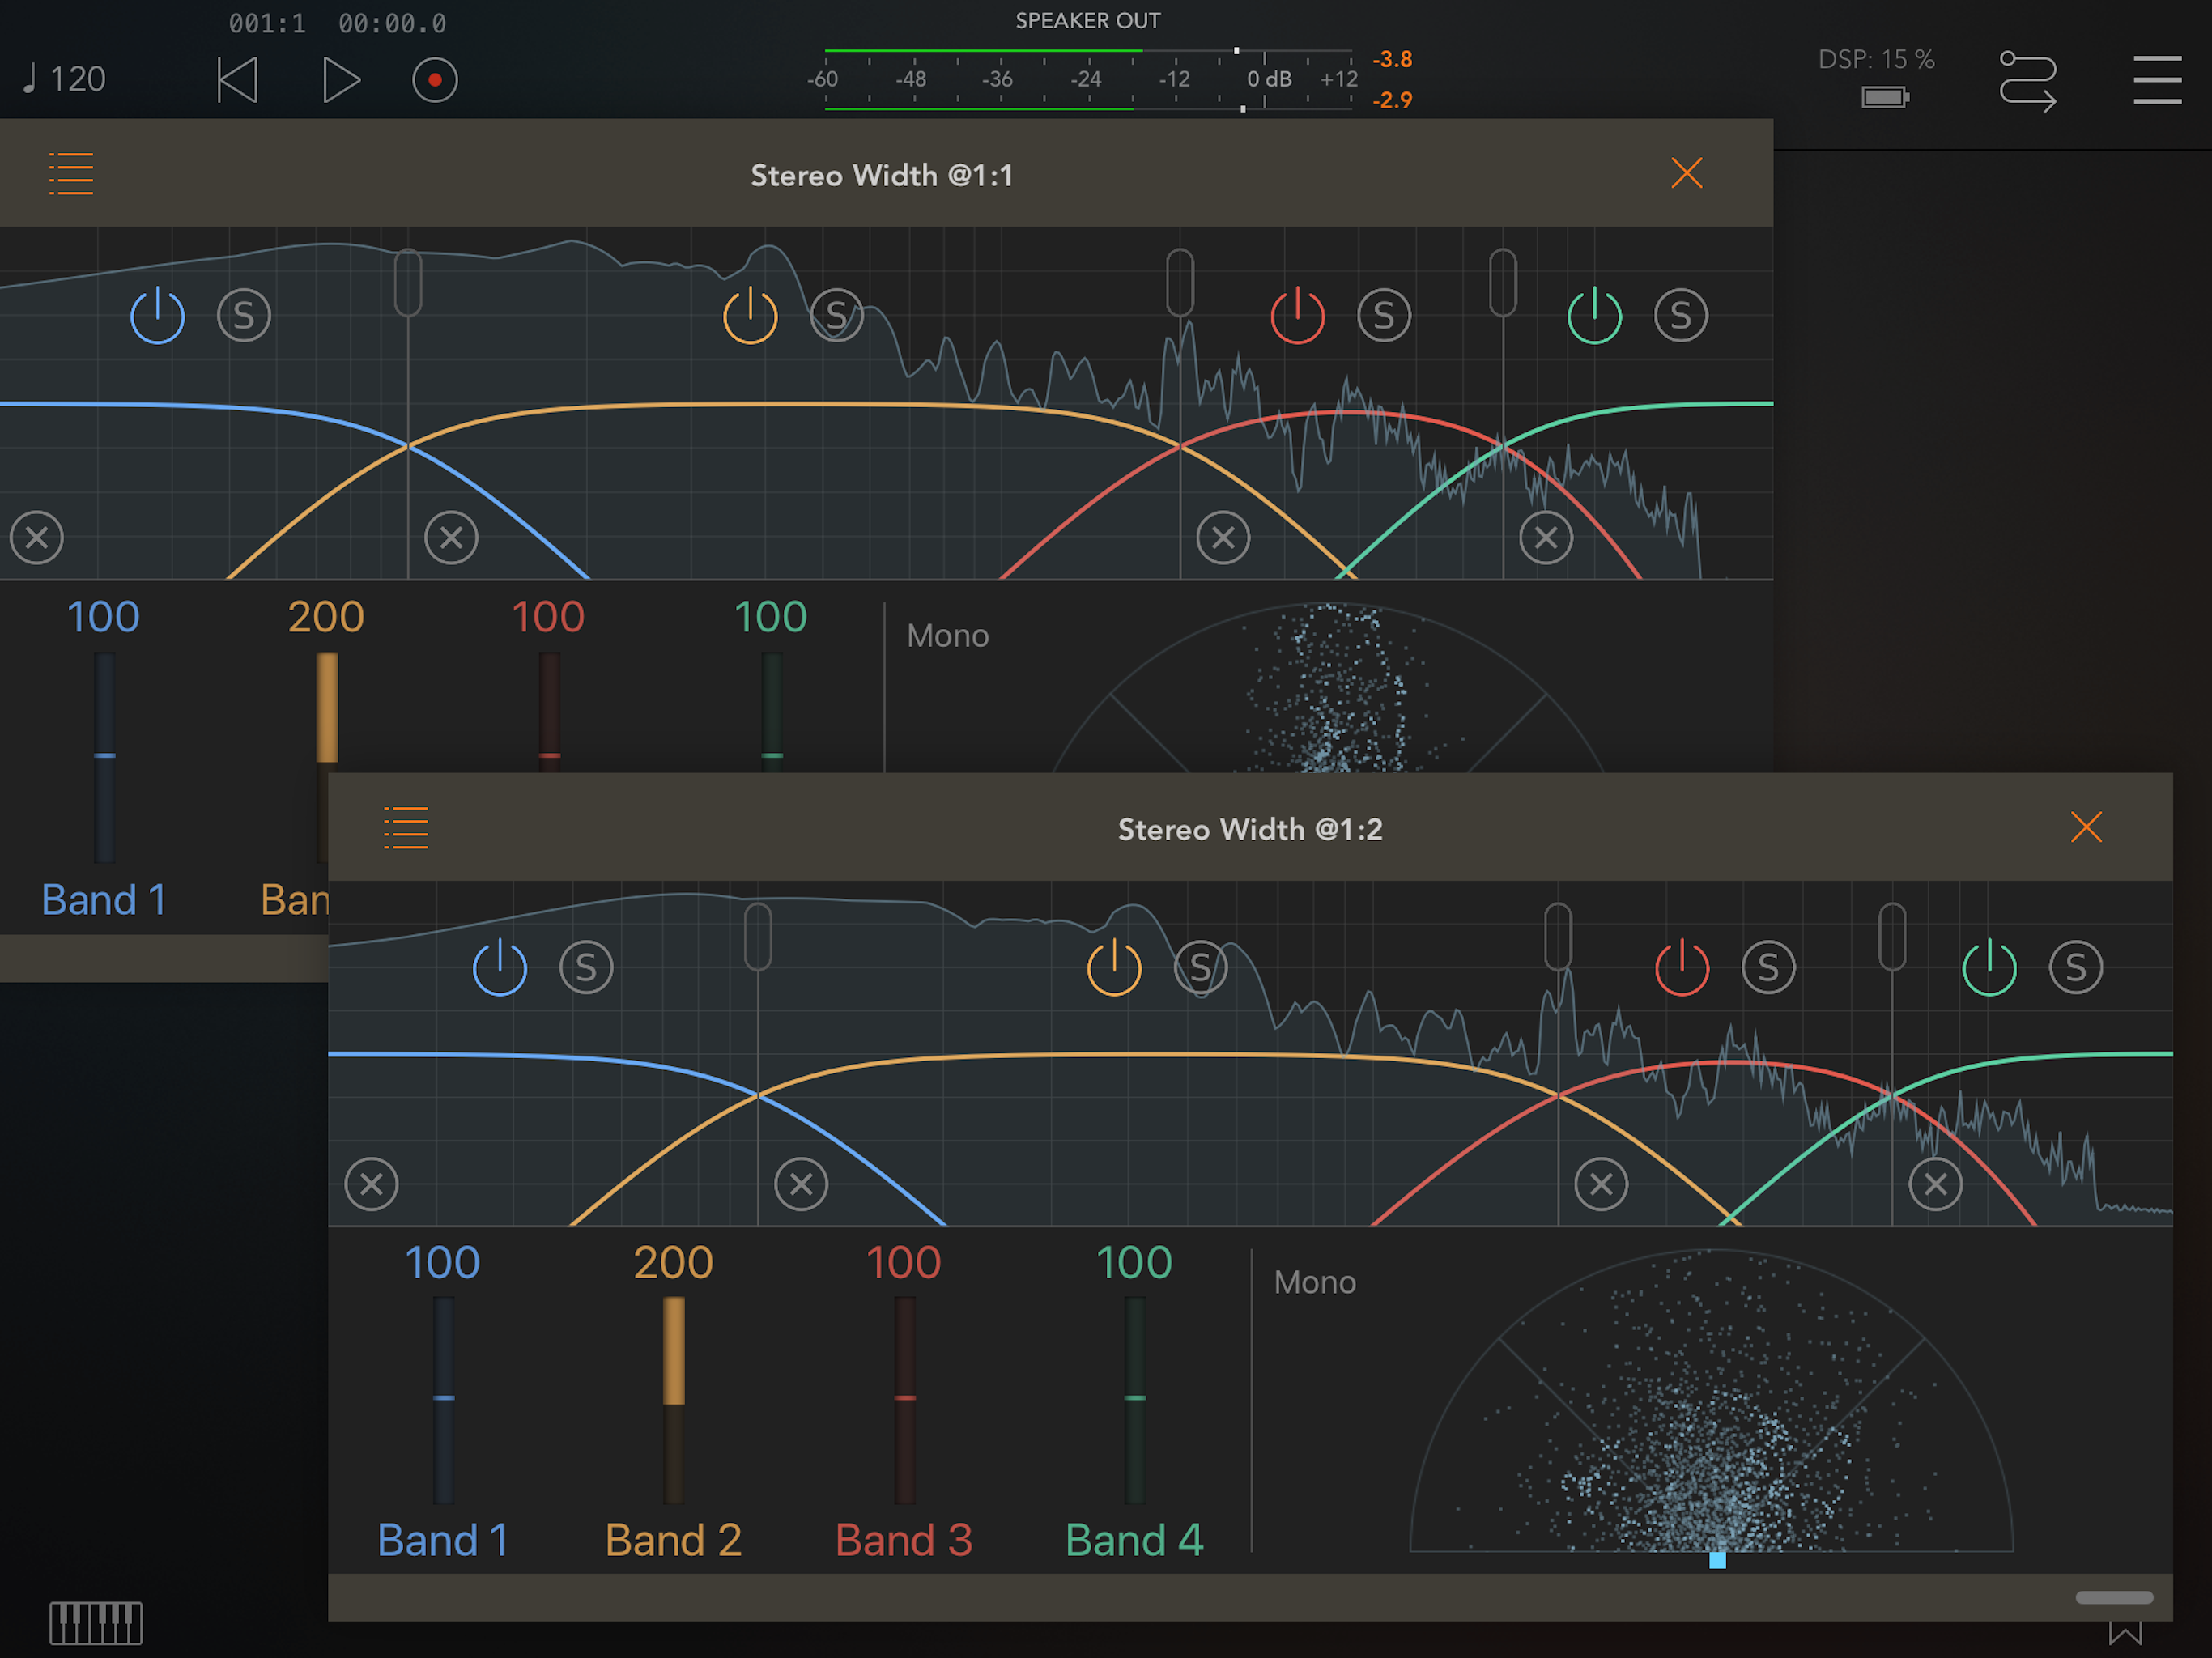Open the signal routing icon
The image size is (2212, 1658).
pos(2027,80)
